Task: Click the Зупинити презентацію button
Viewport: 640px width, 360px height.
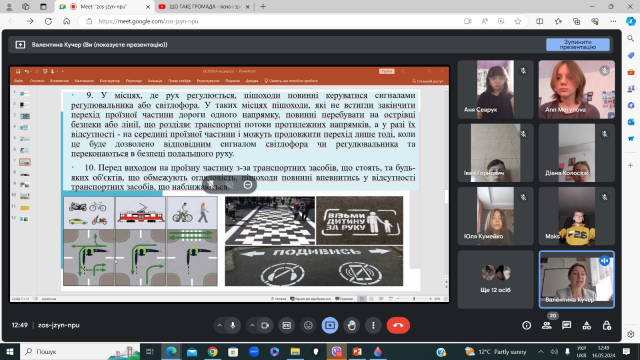Action: pyautogui.click(x=578, y=44)
